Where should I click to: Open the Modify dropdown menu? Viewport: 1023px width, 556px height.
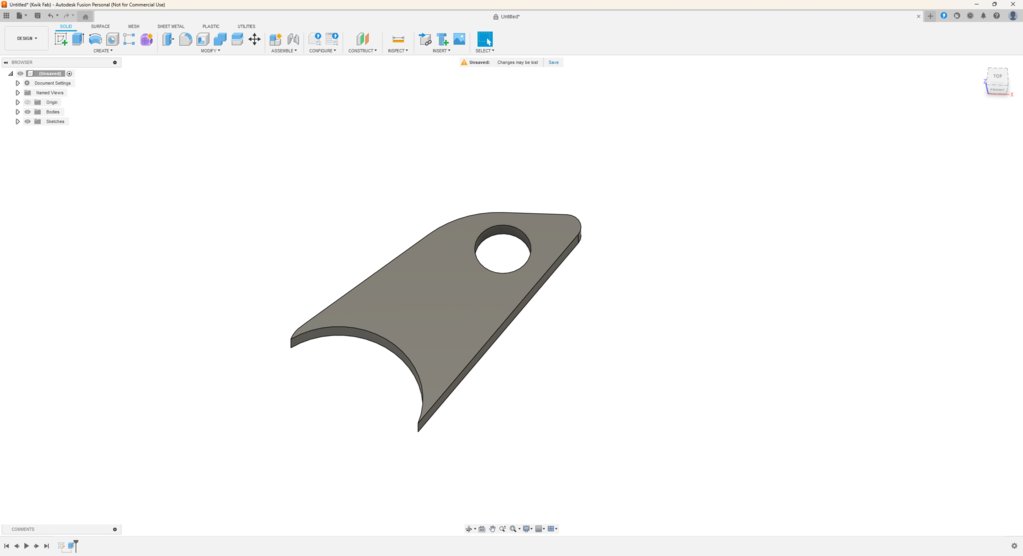pyautogui.click(x=210, y=51)
